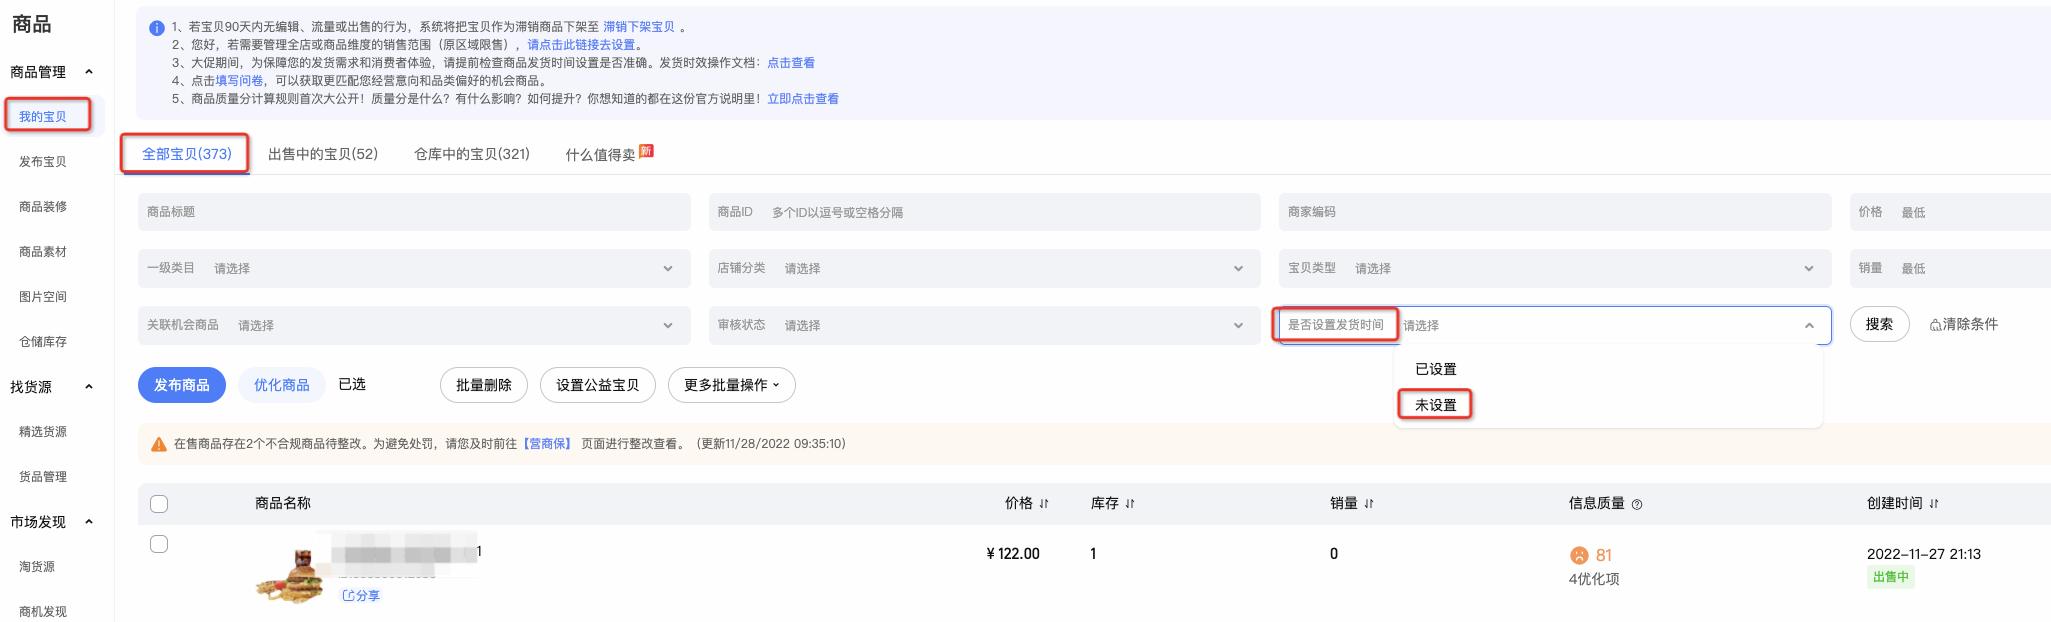
Task: Switch to 全部宝贝(373) tab
Action: 187,154
